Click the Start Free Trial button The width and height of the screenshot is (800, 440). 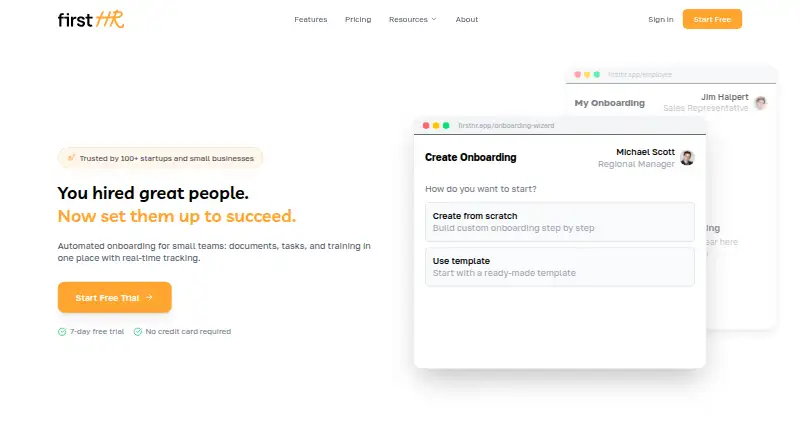tap(114, 298)
